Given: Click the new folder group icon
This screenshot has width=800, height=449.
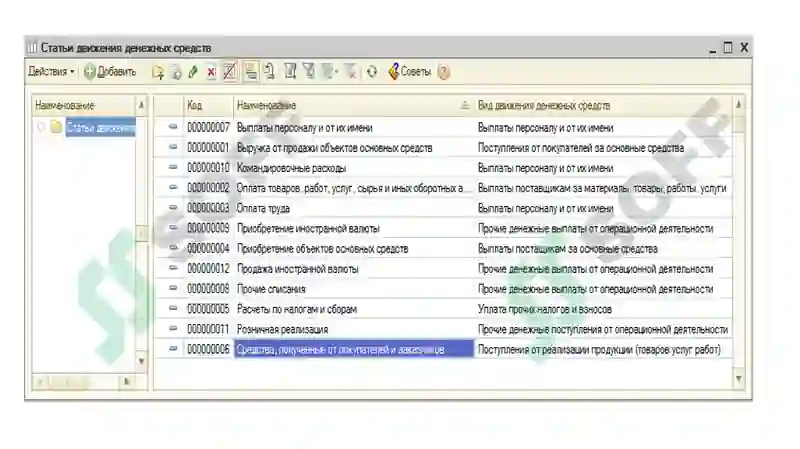Looking at the screenshot, I should 158,72.
